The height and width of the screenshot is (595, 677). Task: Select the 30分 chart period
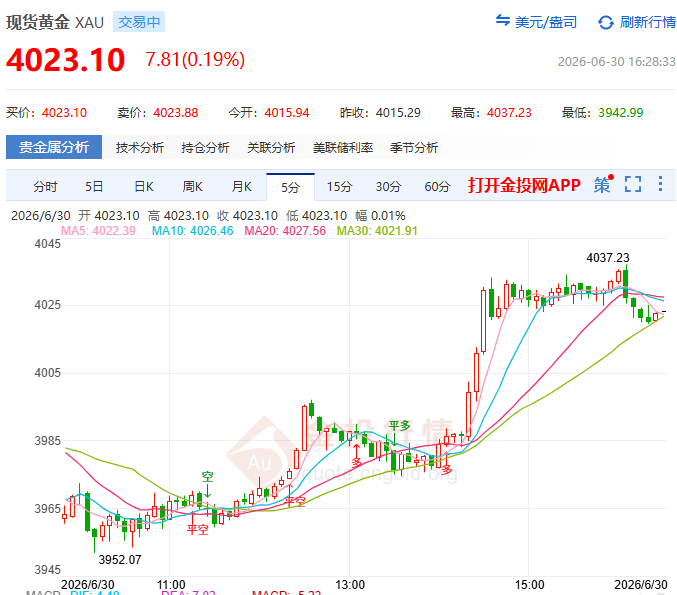tap(388, 187)
